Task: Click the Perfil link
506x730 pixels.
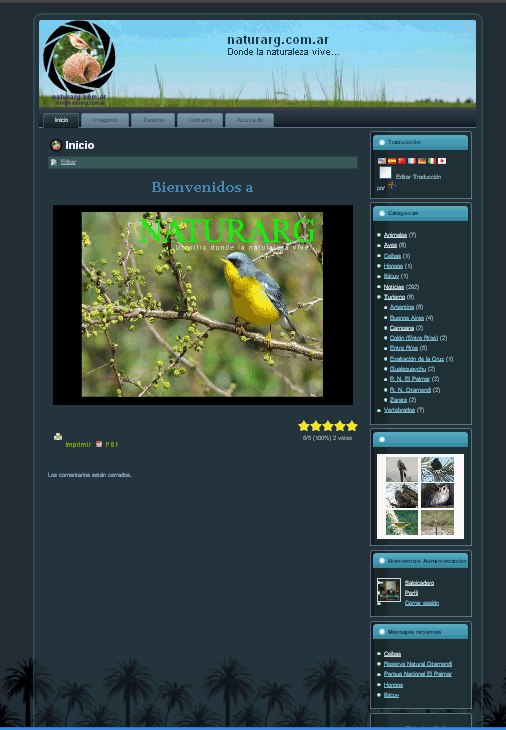Action: click(412, 593)
